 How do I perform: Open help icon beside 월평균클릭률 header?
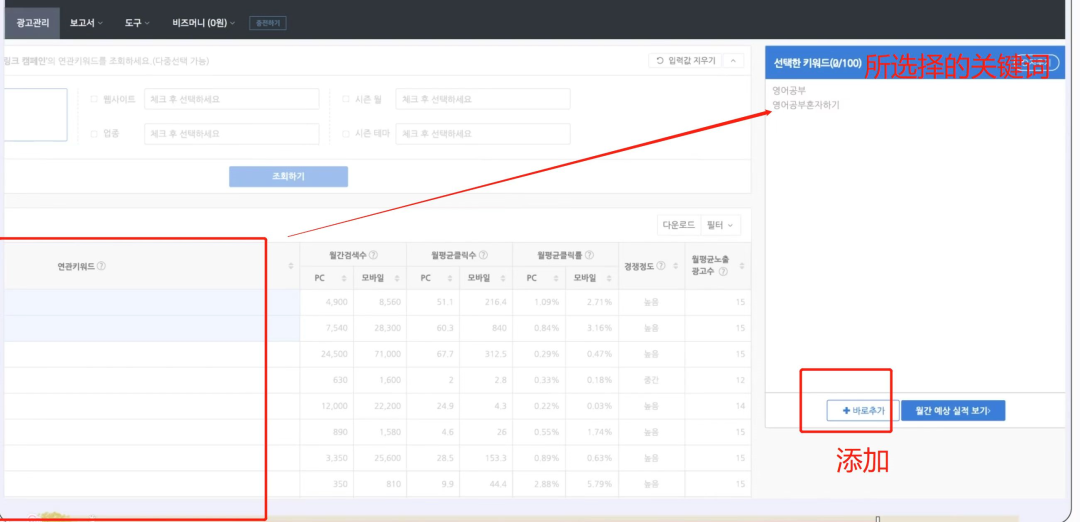(x=590, y=255)
